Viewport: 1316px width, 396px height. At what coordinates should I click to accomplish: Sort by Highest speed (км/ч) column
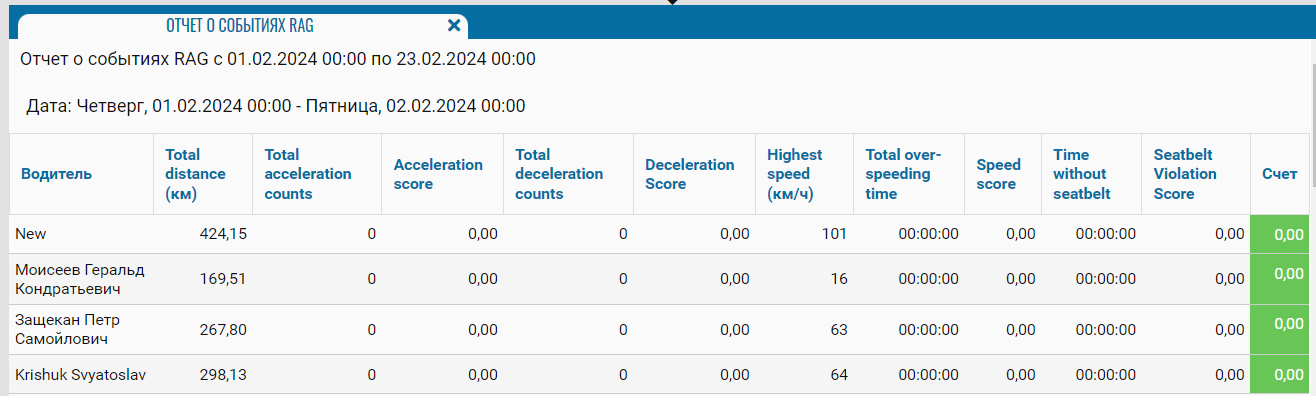[x=795, y=174]
